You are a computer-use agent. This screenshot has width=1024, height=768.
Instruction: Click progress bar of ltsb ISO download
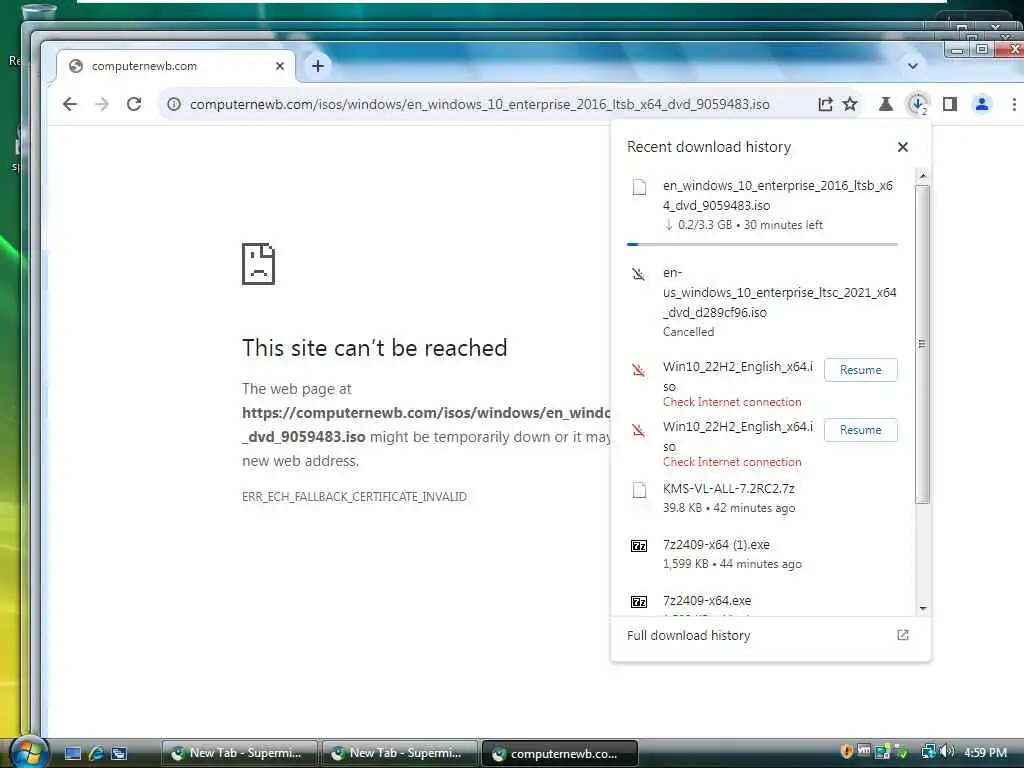point(762,244)
